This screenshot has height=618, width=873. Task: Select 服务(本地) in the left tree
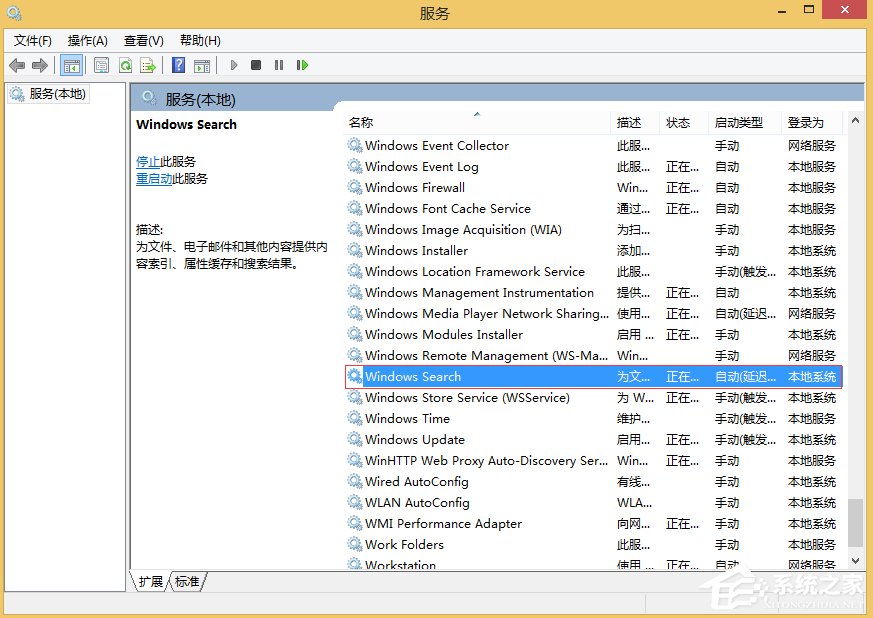pos(55,93)
